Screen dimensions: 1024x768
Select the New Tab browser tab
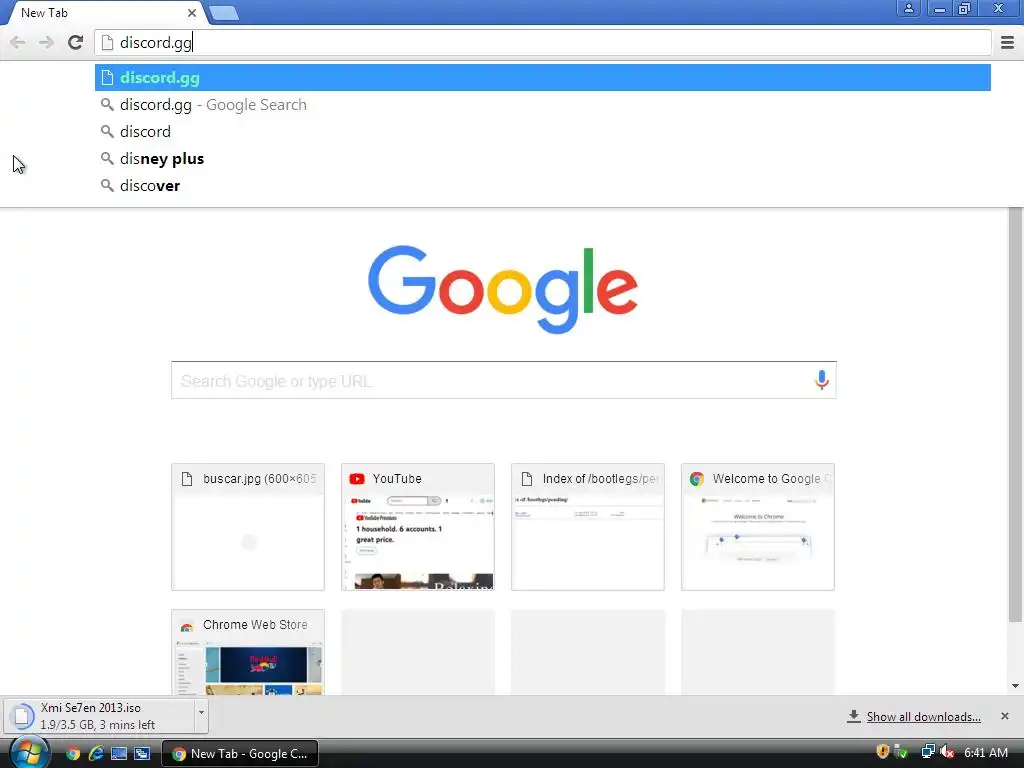104,13
